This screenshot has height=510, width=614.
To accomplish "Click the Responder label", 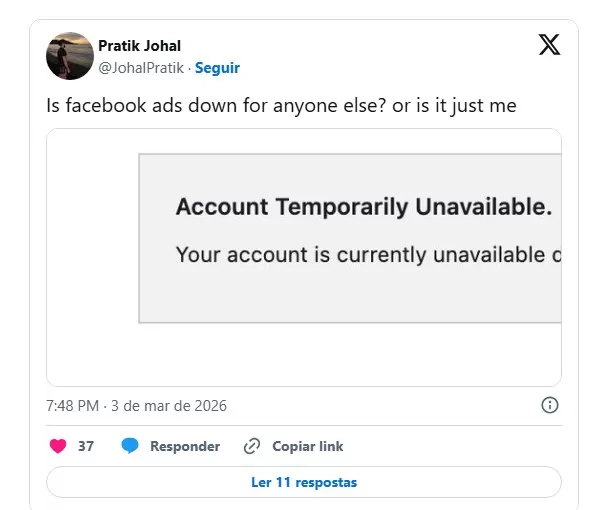I will (185, 446).
